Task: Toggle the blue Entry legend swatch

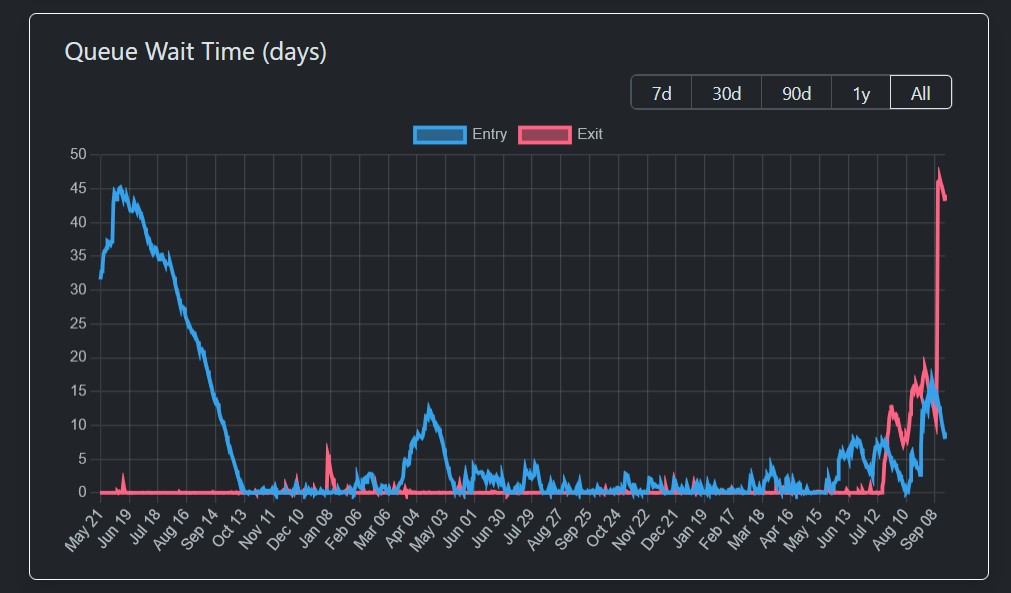Action: tap(439, 134)
